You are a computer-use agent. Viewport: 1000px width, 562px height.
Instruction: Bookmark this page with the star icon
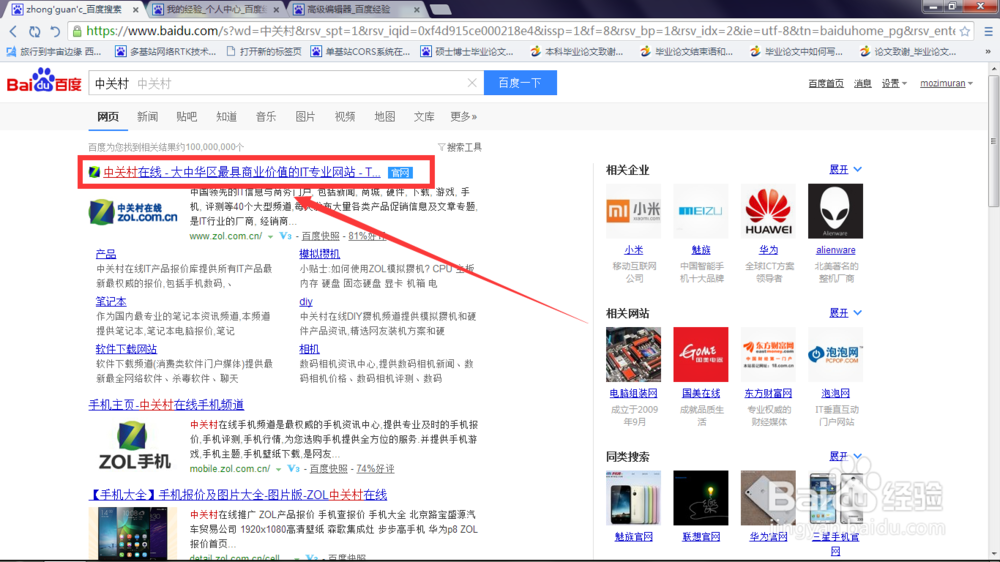click(965, 31)
